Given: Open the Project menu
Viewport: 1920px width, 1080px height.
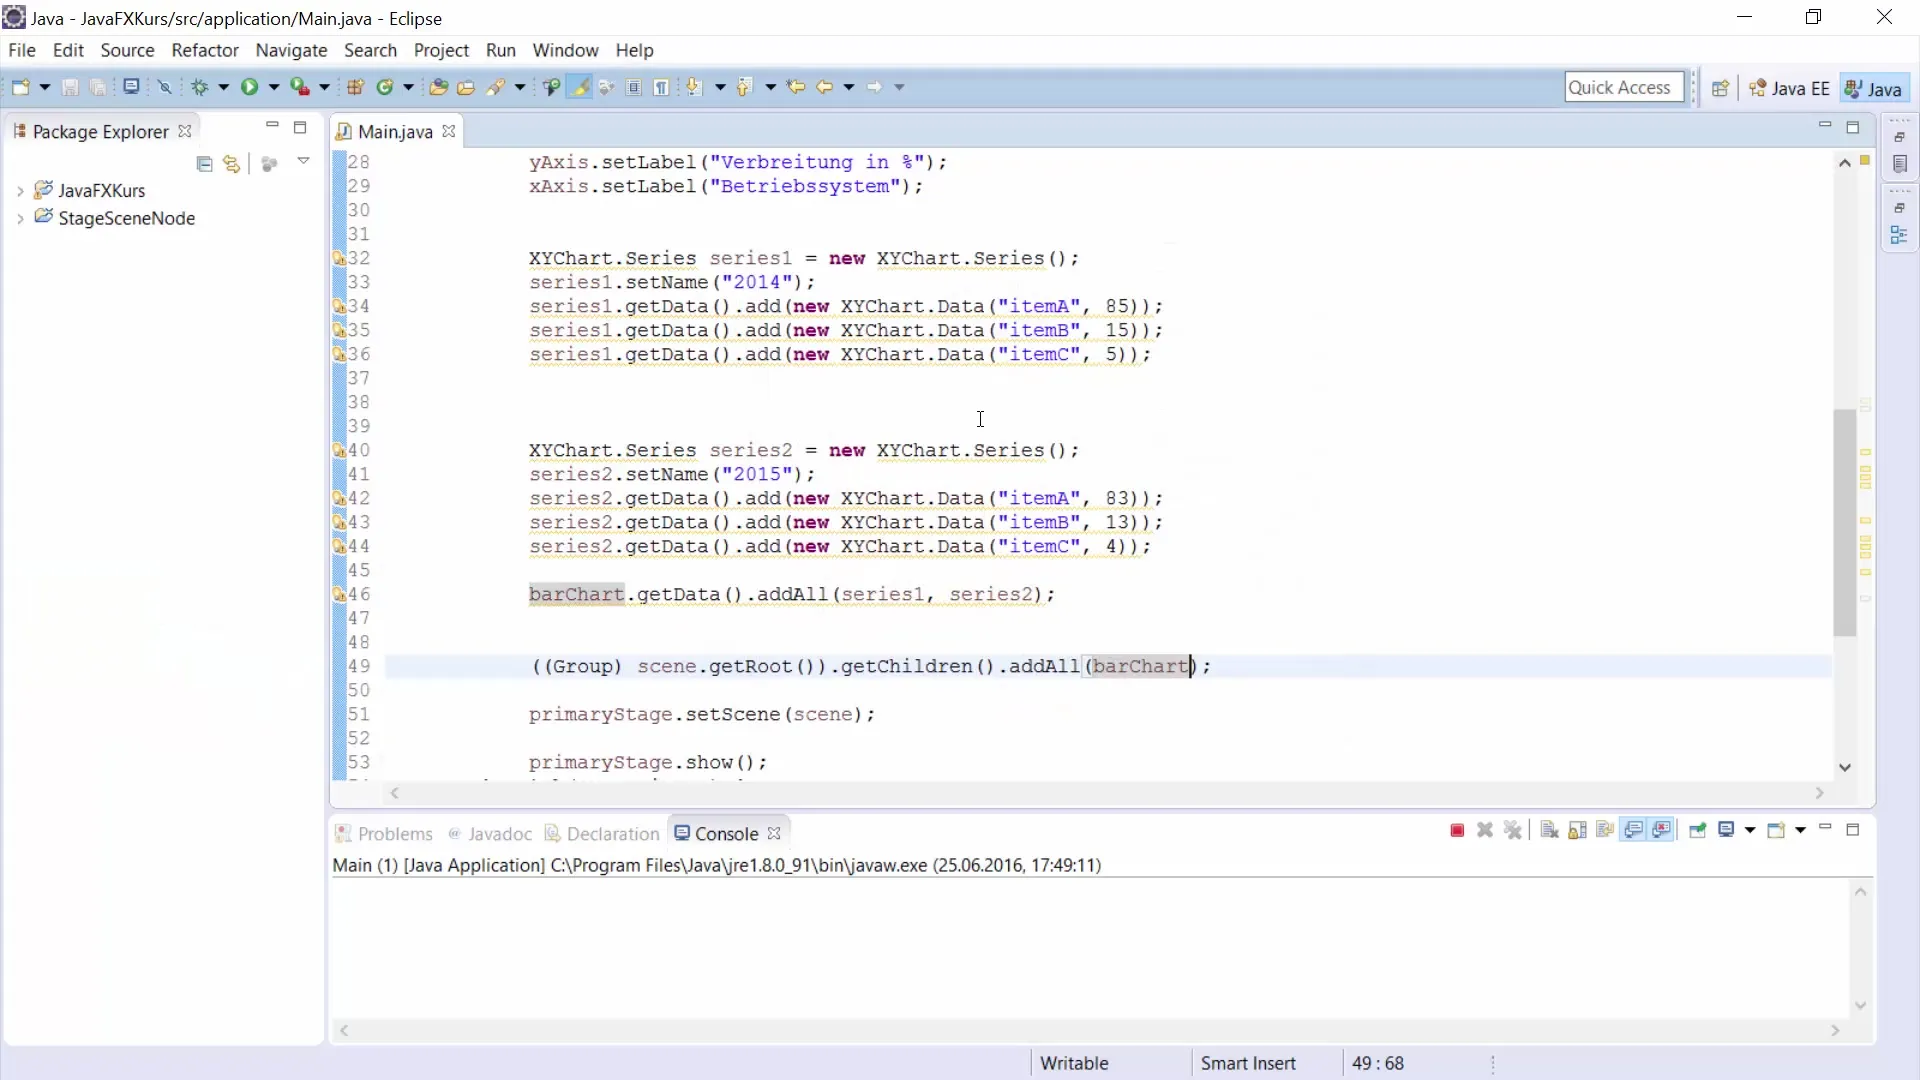Looking at the screenshot, I should pyautogui.click(x=441, y=50).
